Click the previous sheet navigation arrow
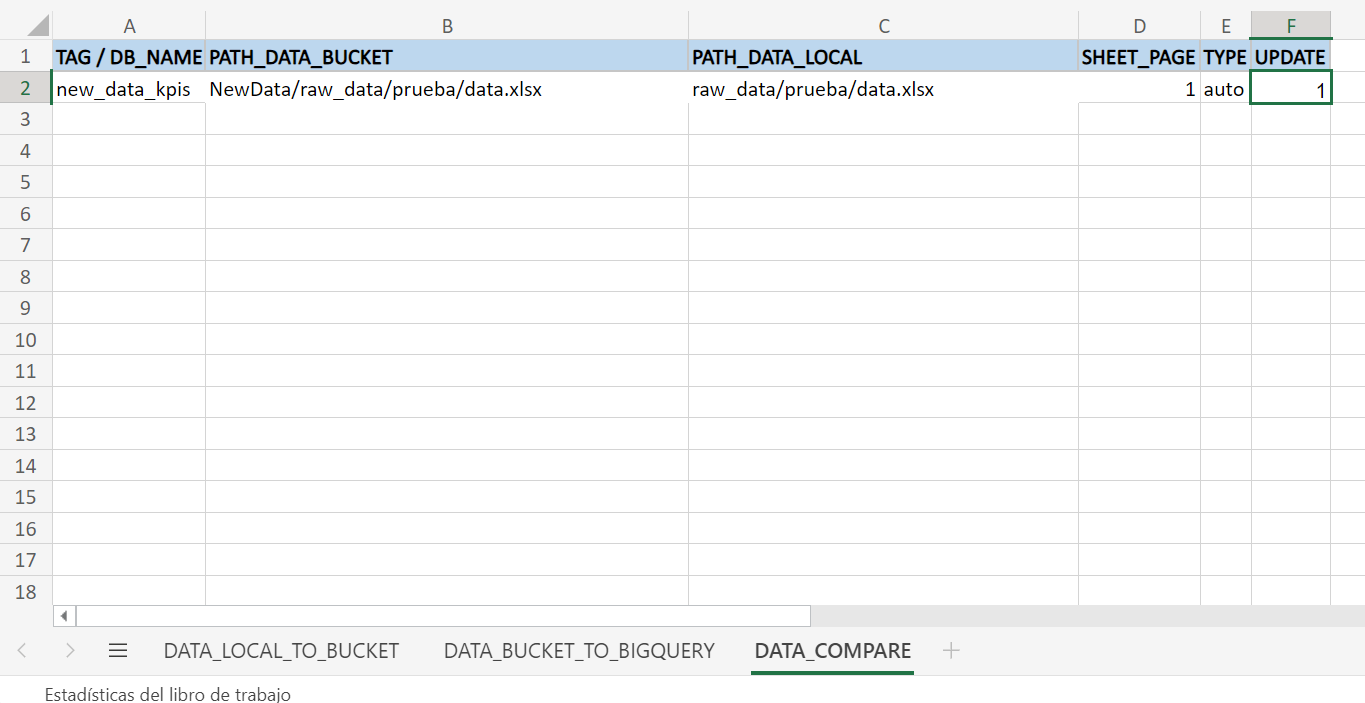The width and height of the screenshot is (1365, 703). [22, 651]
